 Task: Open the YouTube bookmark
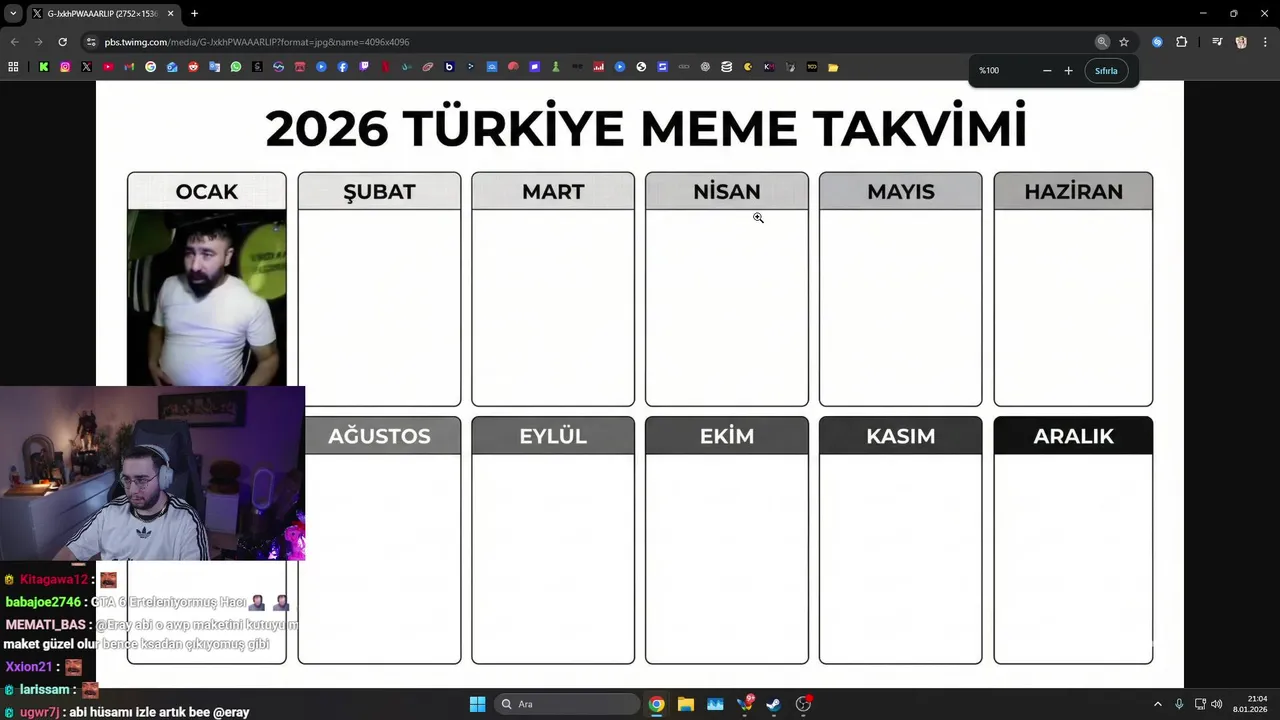(108, 67)
